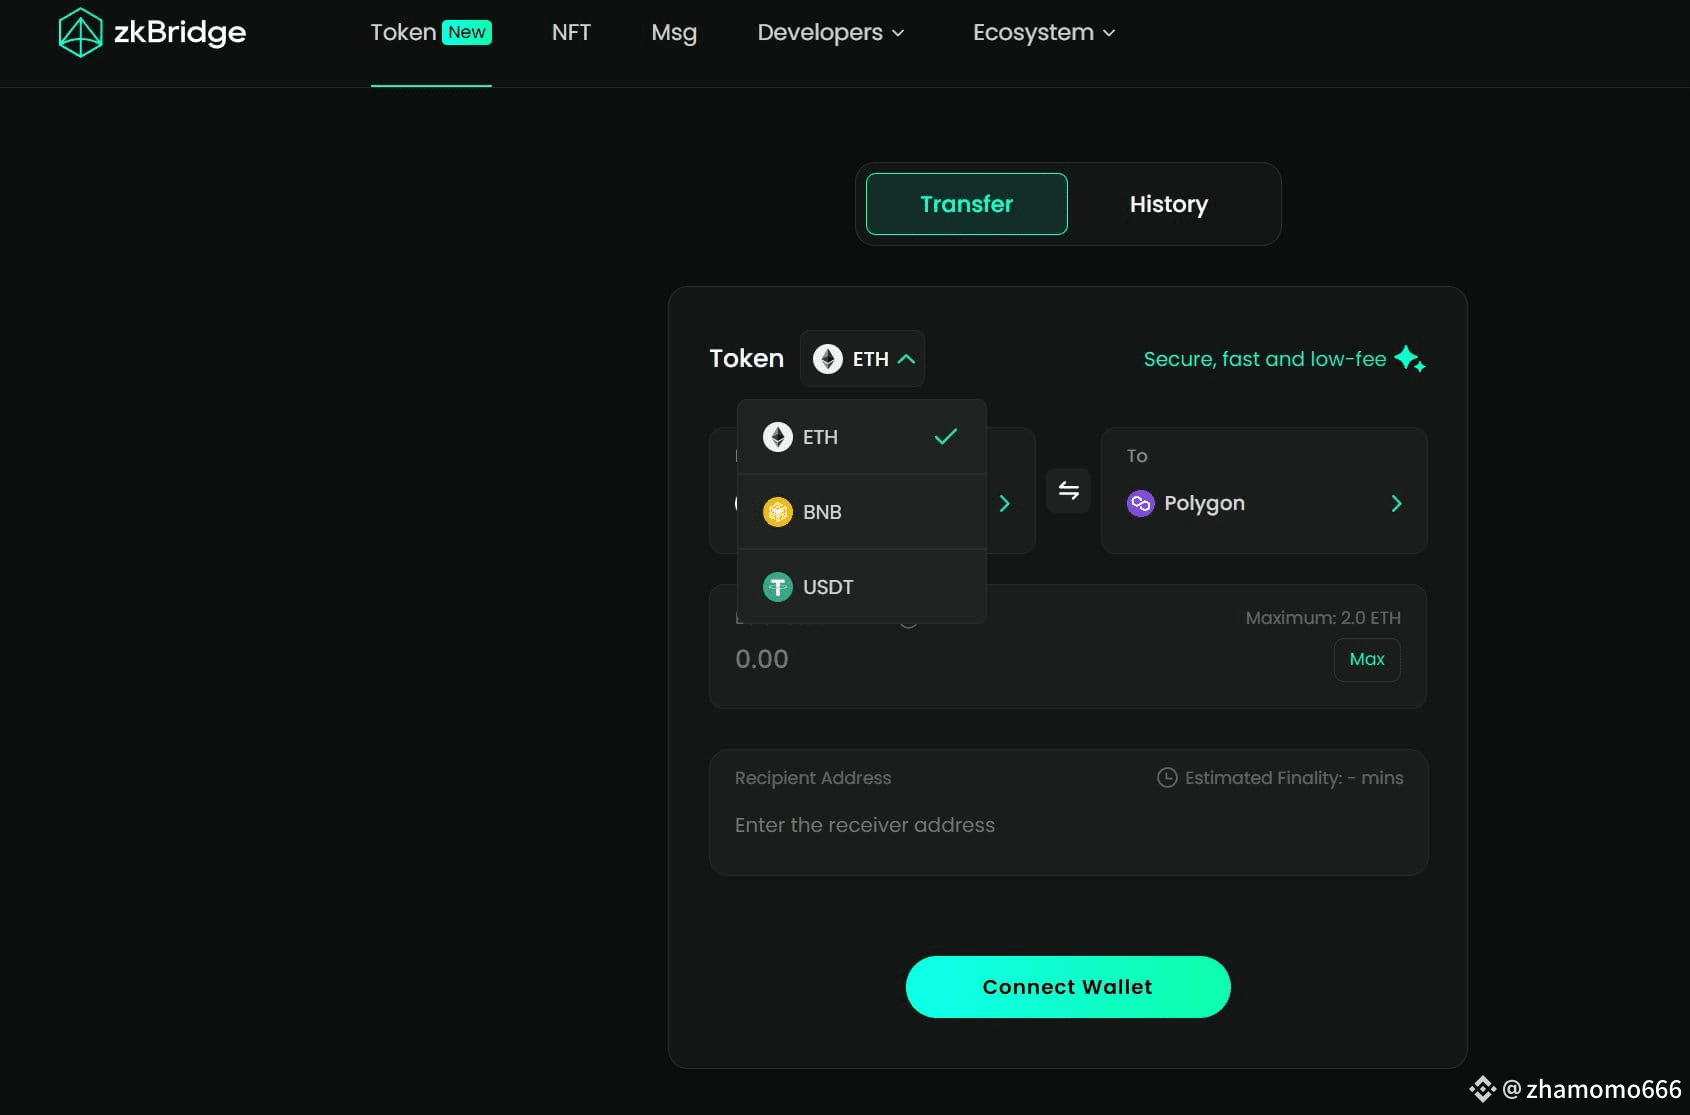
Task: Click the swap chains arrows icon
Action: coord(1068,490)
